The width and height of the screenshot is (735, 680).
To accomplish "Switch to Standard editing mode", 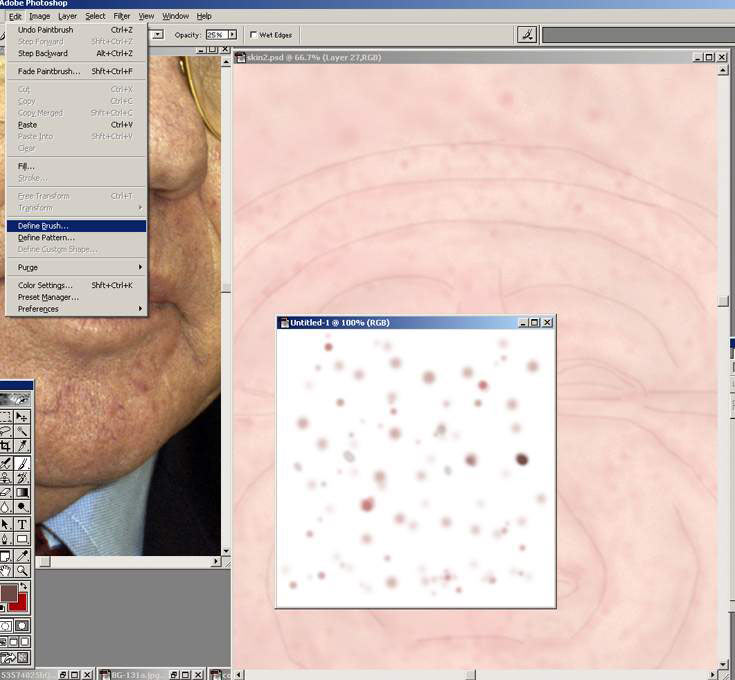I will tap(6, 624).
